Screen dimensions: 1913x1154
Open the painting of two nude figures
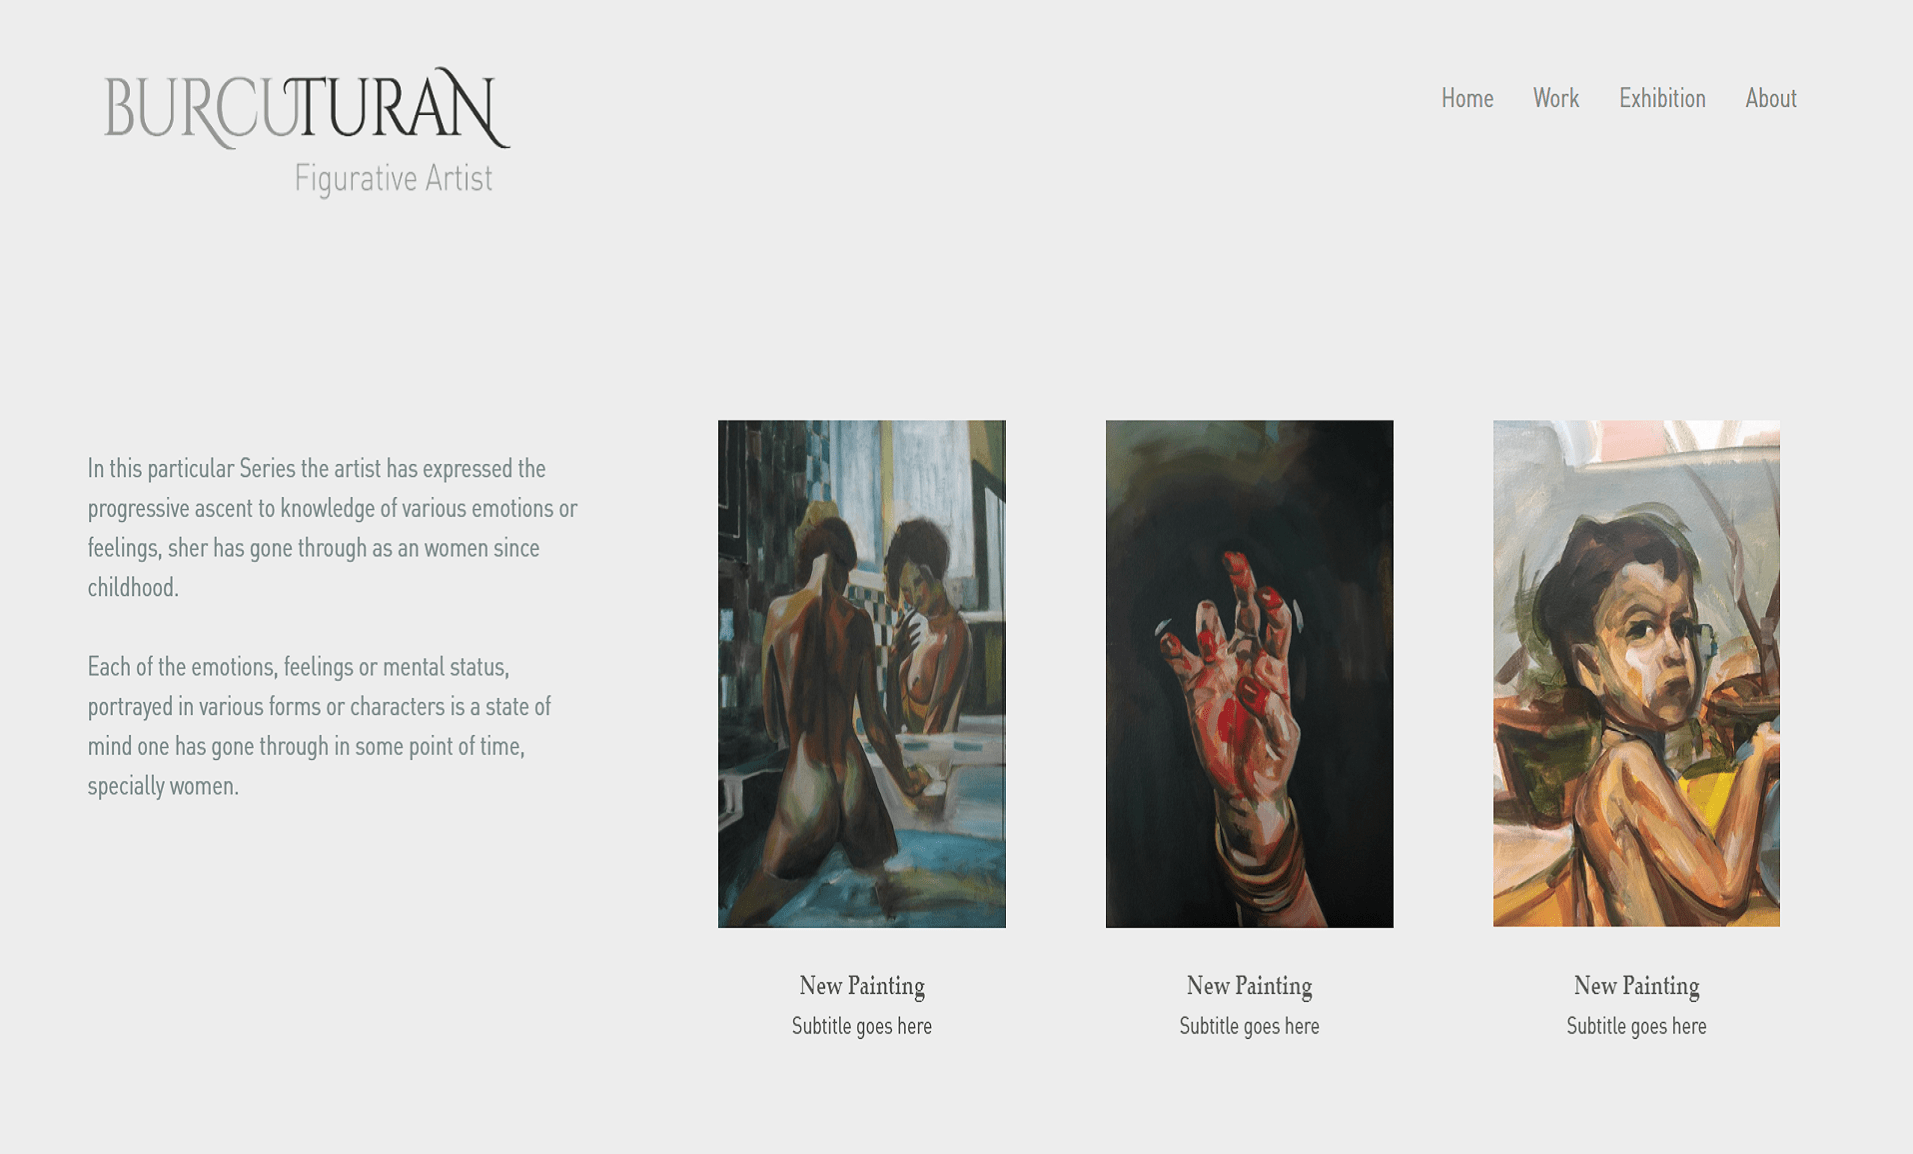(862, 674)
